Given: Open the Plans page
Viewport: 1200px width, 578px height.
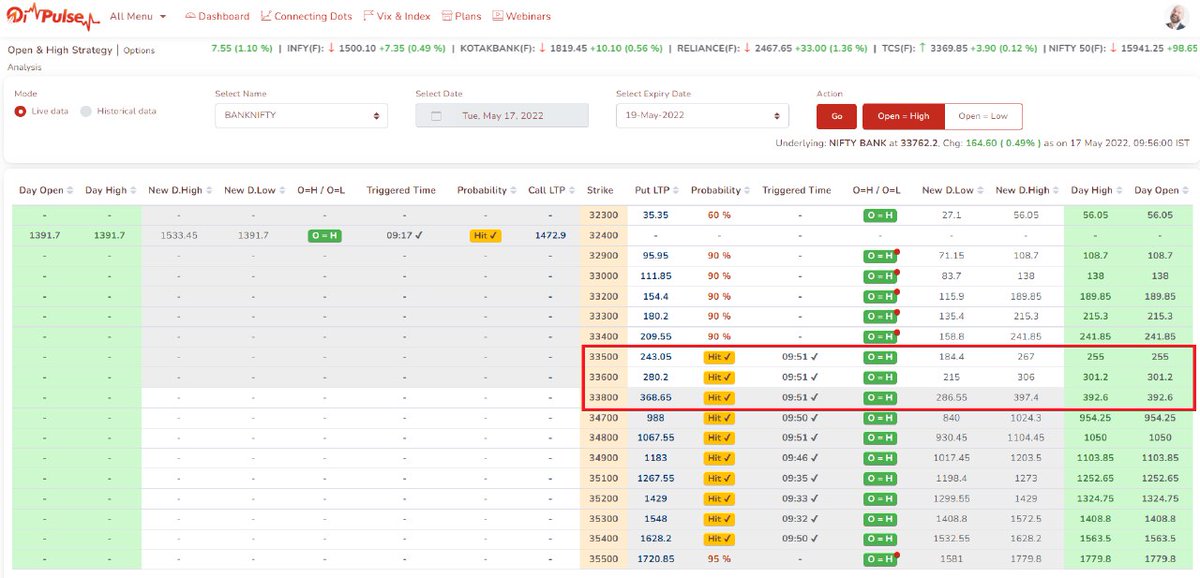Looking at the screenshot, I should pyautogui.click(x=461, y=17).
